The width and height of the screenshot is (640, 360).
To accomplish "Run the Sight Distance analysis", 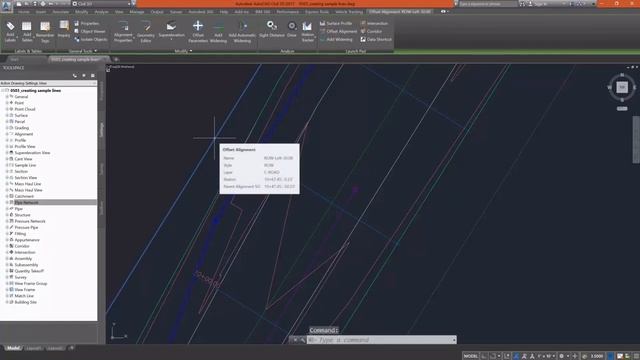I will coord(271,29).
